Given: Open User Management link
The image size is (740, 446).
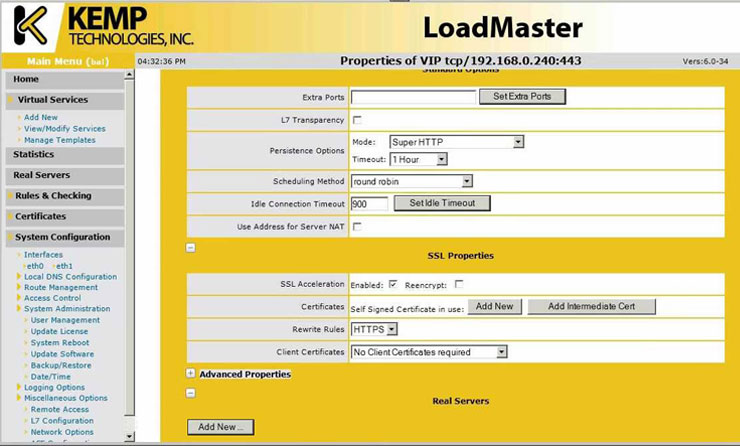Looking at the screenshot, I should click(65, 320).
